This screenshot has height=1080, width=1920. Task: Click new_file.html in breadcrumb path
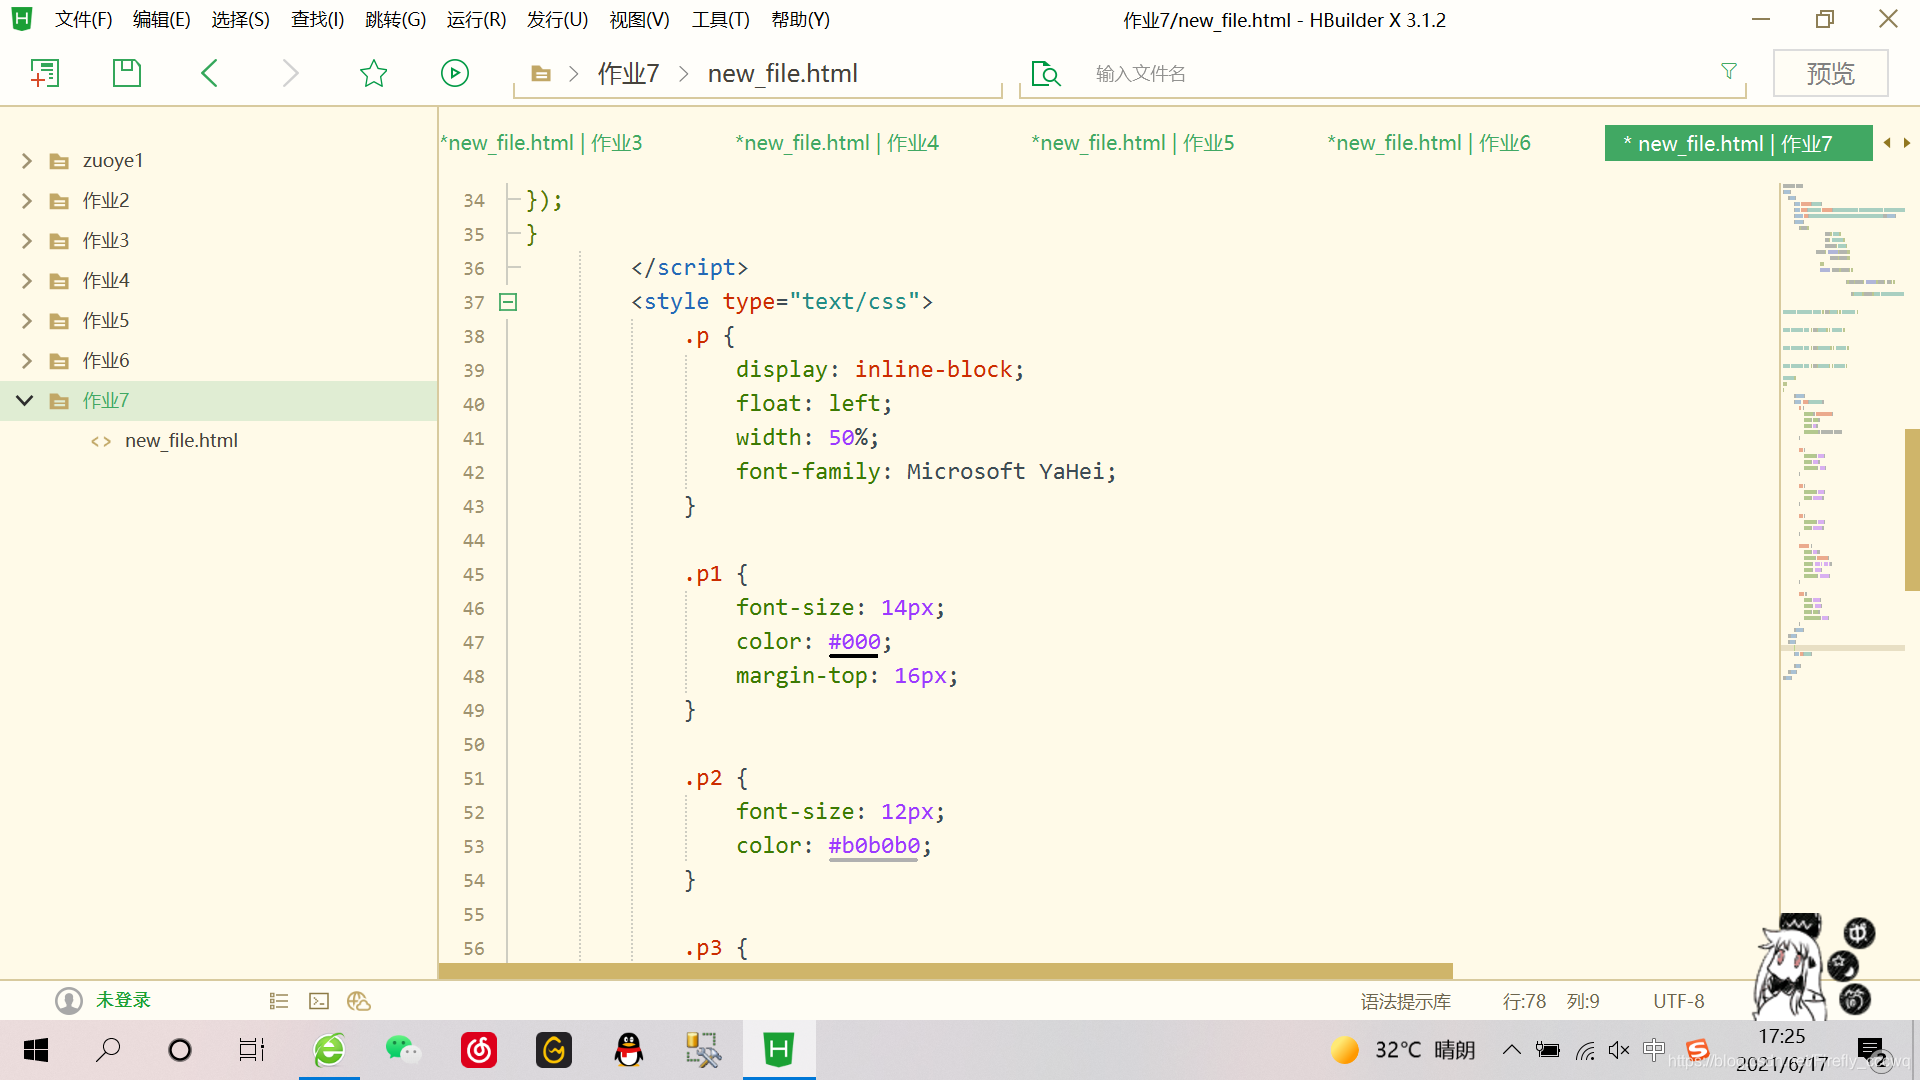782,74
